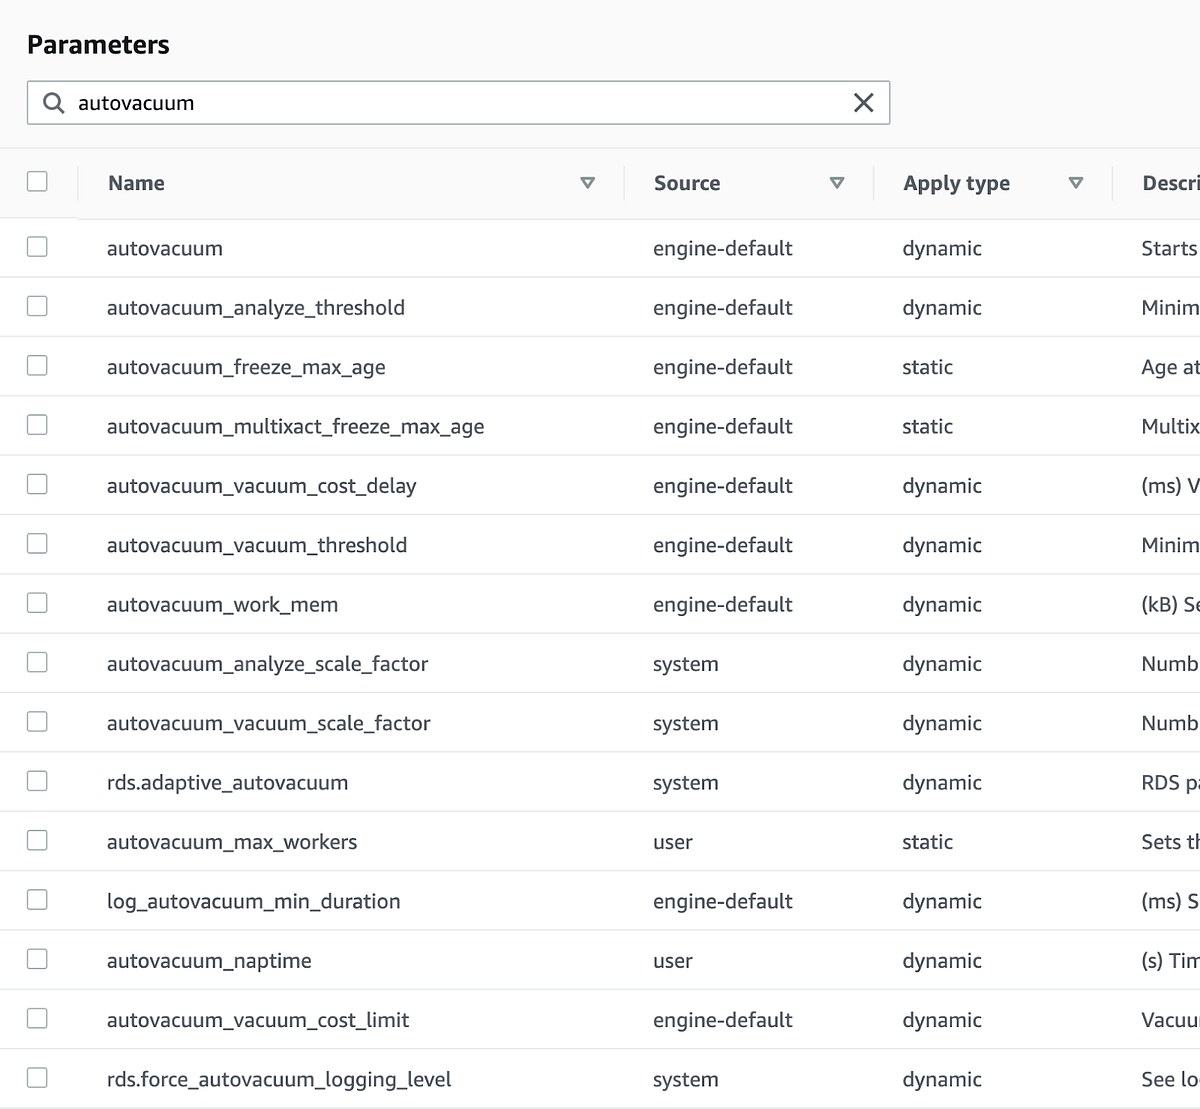Click autovacuum_multixact_freeze_max_age name
The width and height of the screenshot is (1200, 1109).
coord(296,427)
